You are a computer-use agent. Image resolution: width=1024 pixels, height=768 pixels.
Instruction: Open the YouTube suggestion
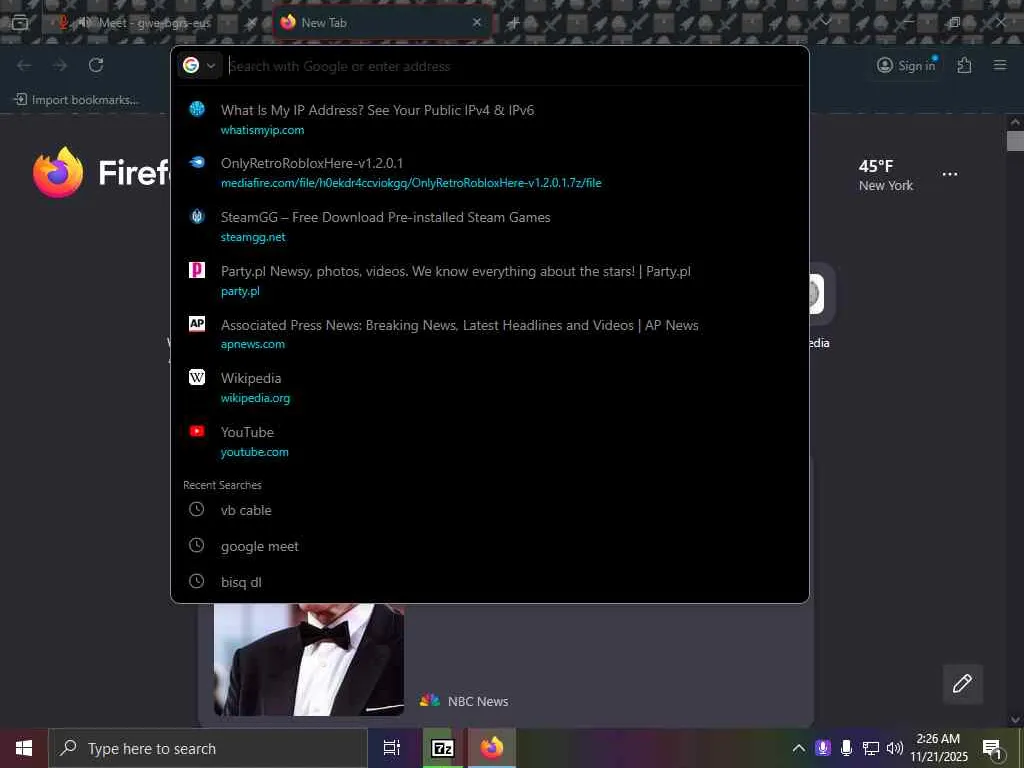(x=490, y=441)
